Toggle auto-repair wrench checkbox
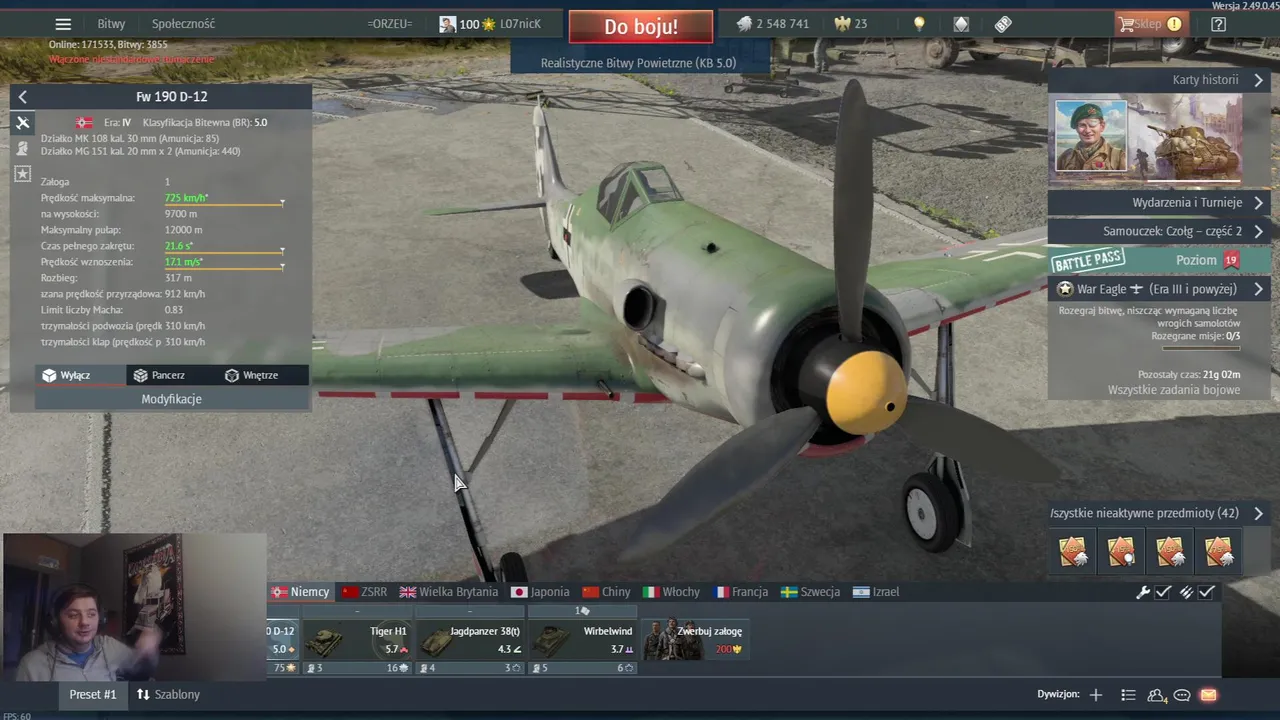Screen dimensions: 1280x720 pyautogui.click(x=1163, y=592)
